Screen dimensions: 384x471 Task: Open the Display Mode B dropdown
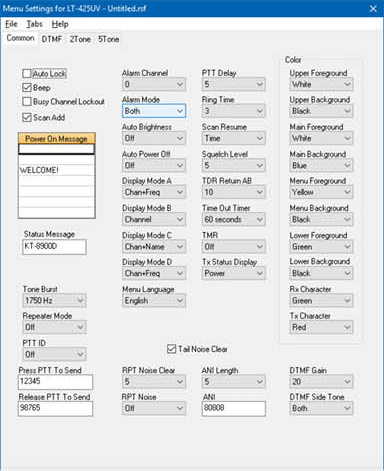(x=154, y=219)
